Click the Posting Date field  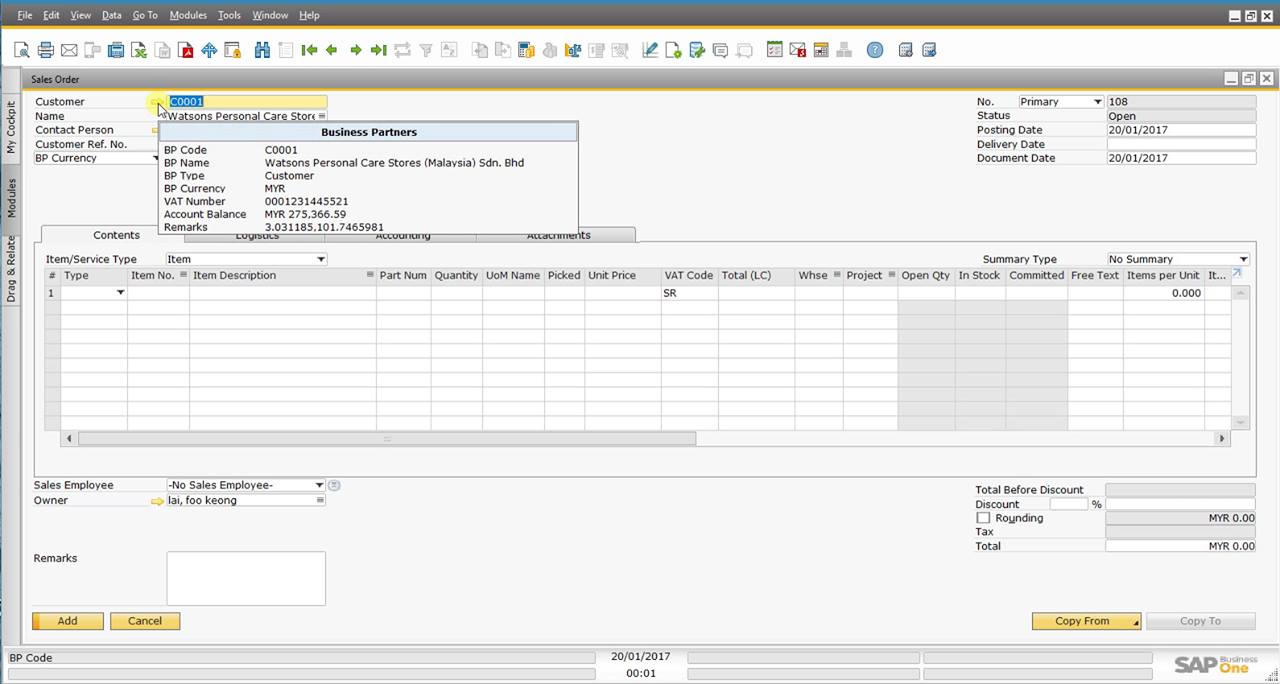tap(1181, 130)
